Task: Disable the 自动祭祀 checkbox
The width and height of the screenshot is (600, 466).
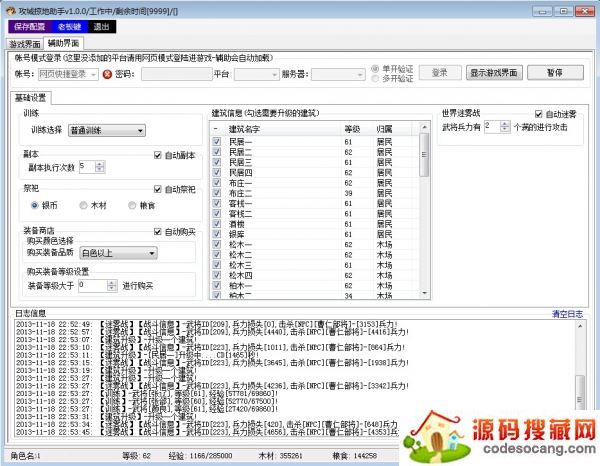Action: point(158,189)
